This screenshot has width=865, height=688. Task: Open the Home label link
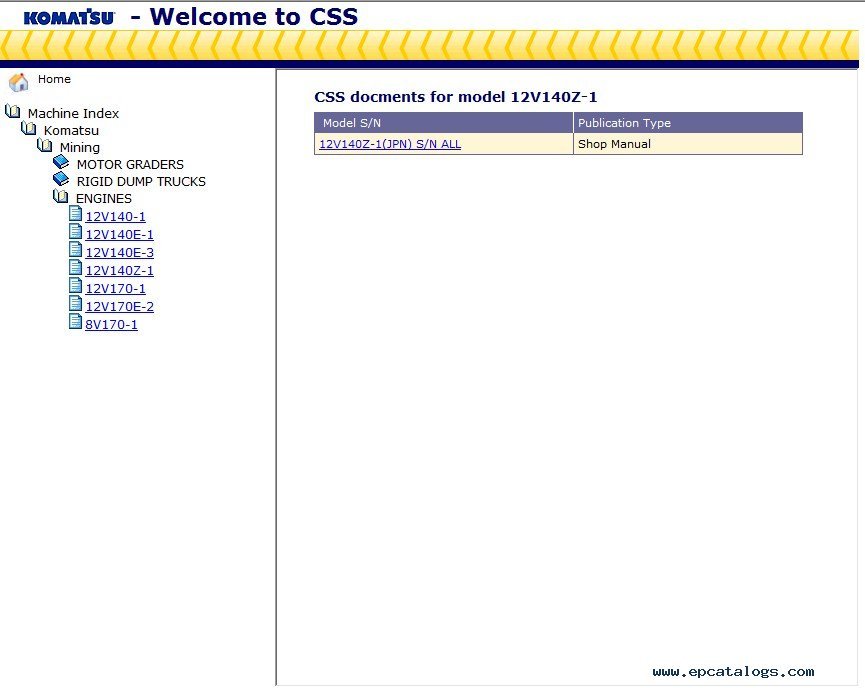(x=54, y=79)
